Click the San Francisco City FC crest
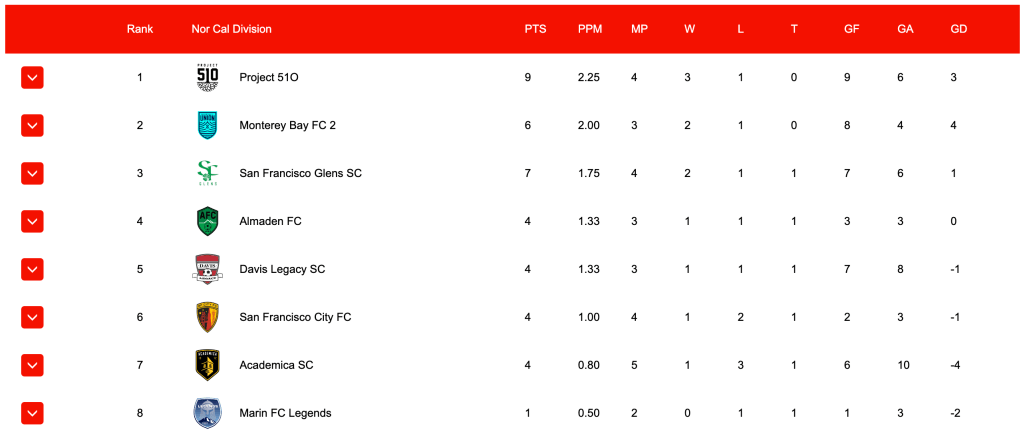The height and width of the screenshot is (430, 1023). pos(207,317)
